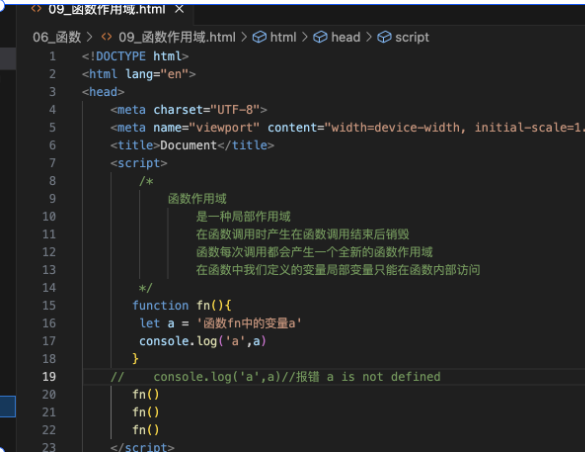
Task: Click the closing brace on line 18
Action: [135, 358]
